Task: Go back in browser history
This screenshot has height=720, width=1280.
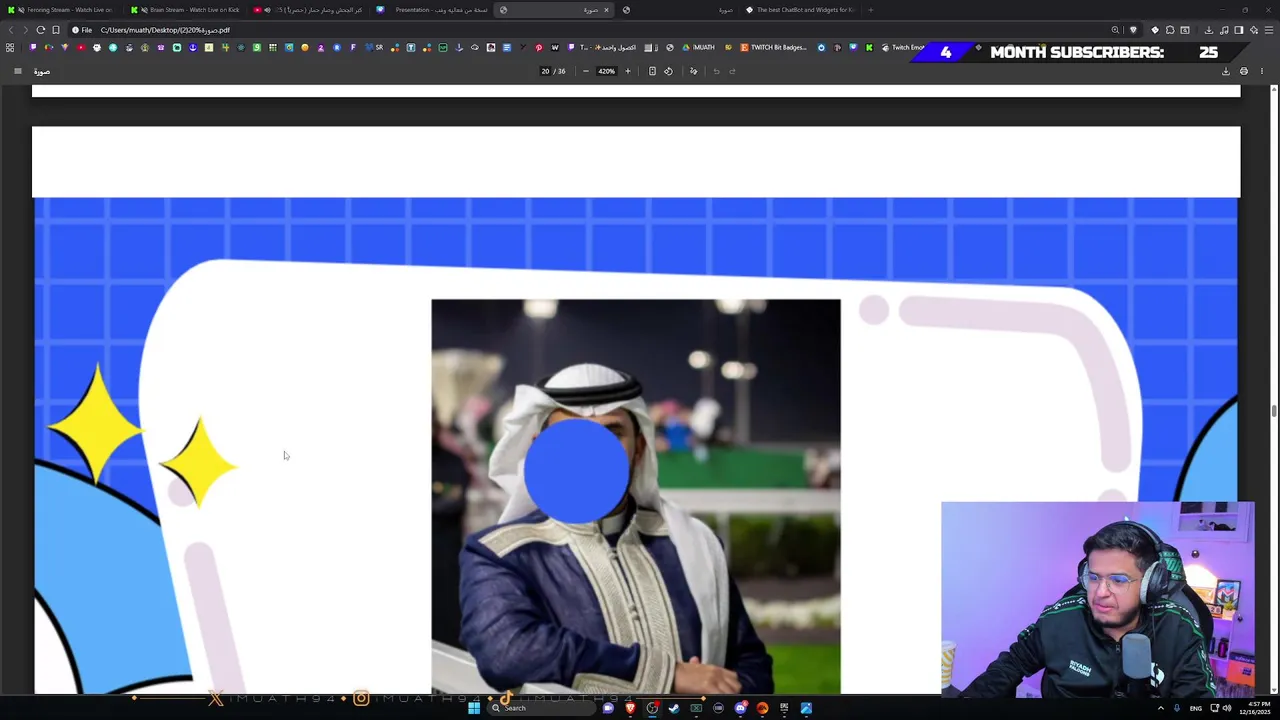Action: tap(11, 30)
